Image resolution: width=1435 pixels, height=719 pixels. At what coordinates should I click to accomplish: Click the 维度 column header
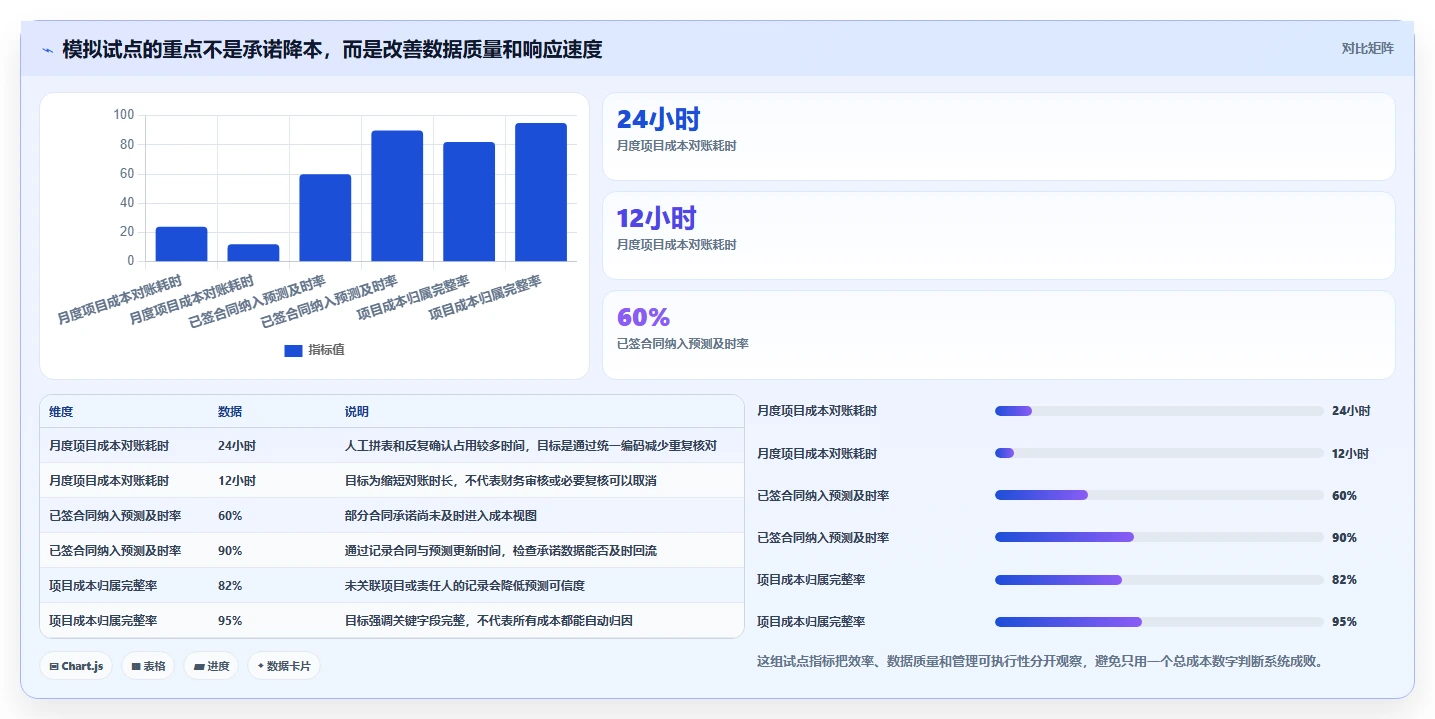(x=61, y=412)
